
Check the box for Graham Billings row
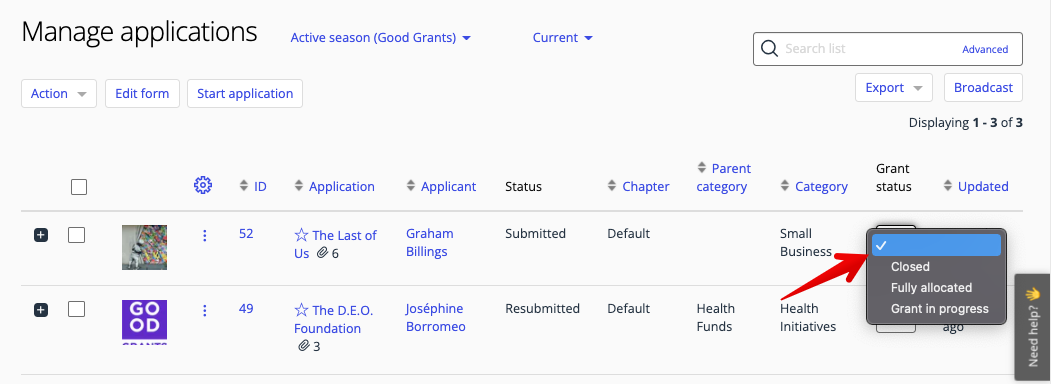click(x=76, y=235)
